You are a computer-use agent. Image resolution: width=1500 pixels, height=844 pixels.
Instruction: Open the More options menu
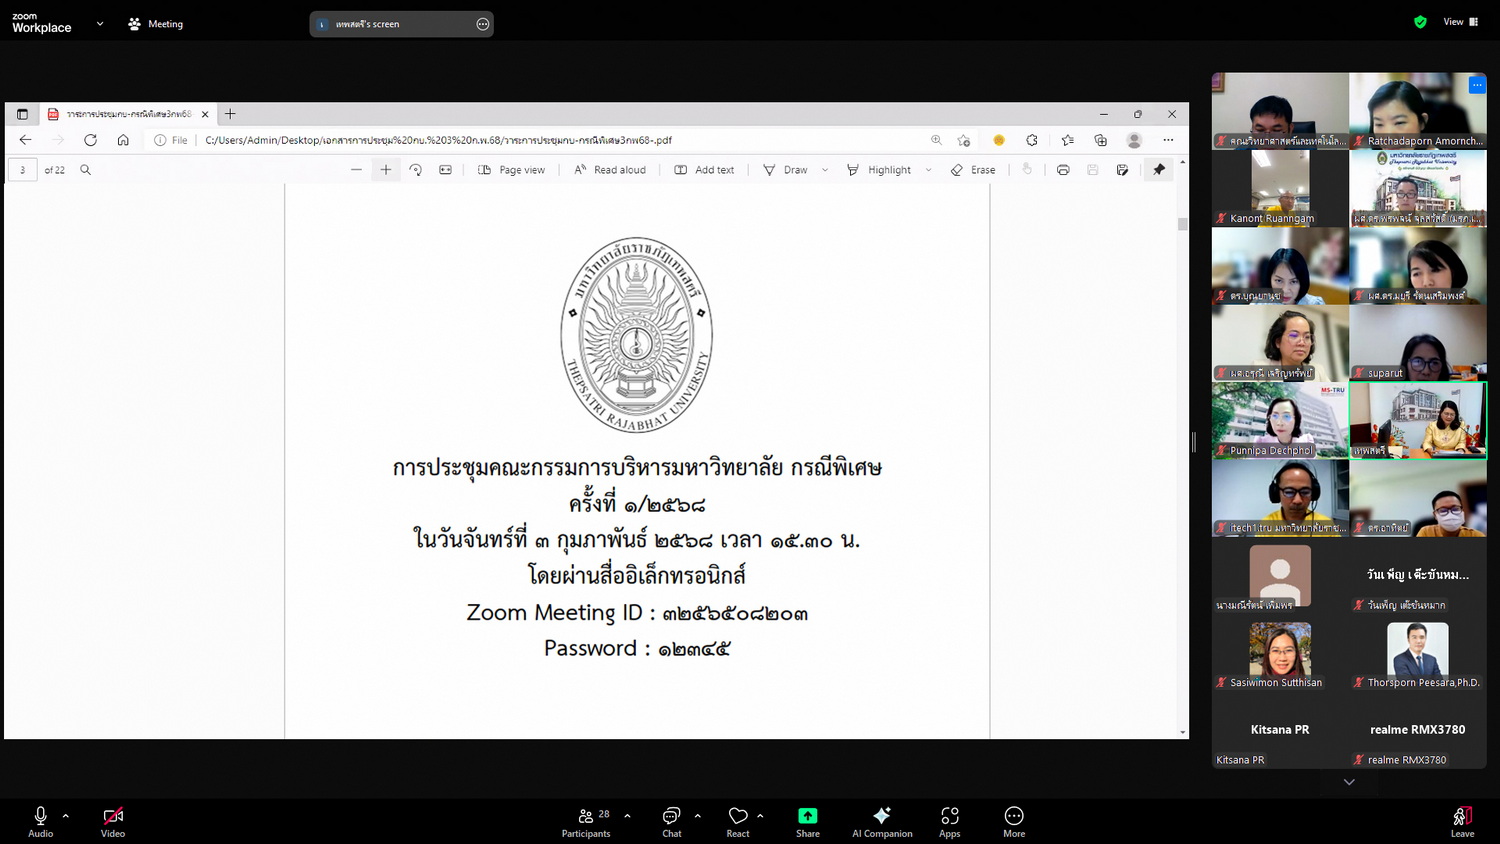pos(1014,821)
